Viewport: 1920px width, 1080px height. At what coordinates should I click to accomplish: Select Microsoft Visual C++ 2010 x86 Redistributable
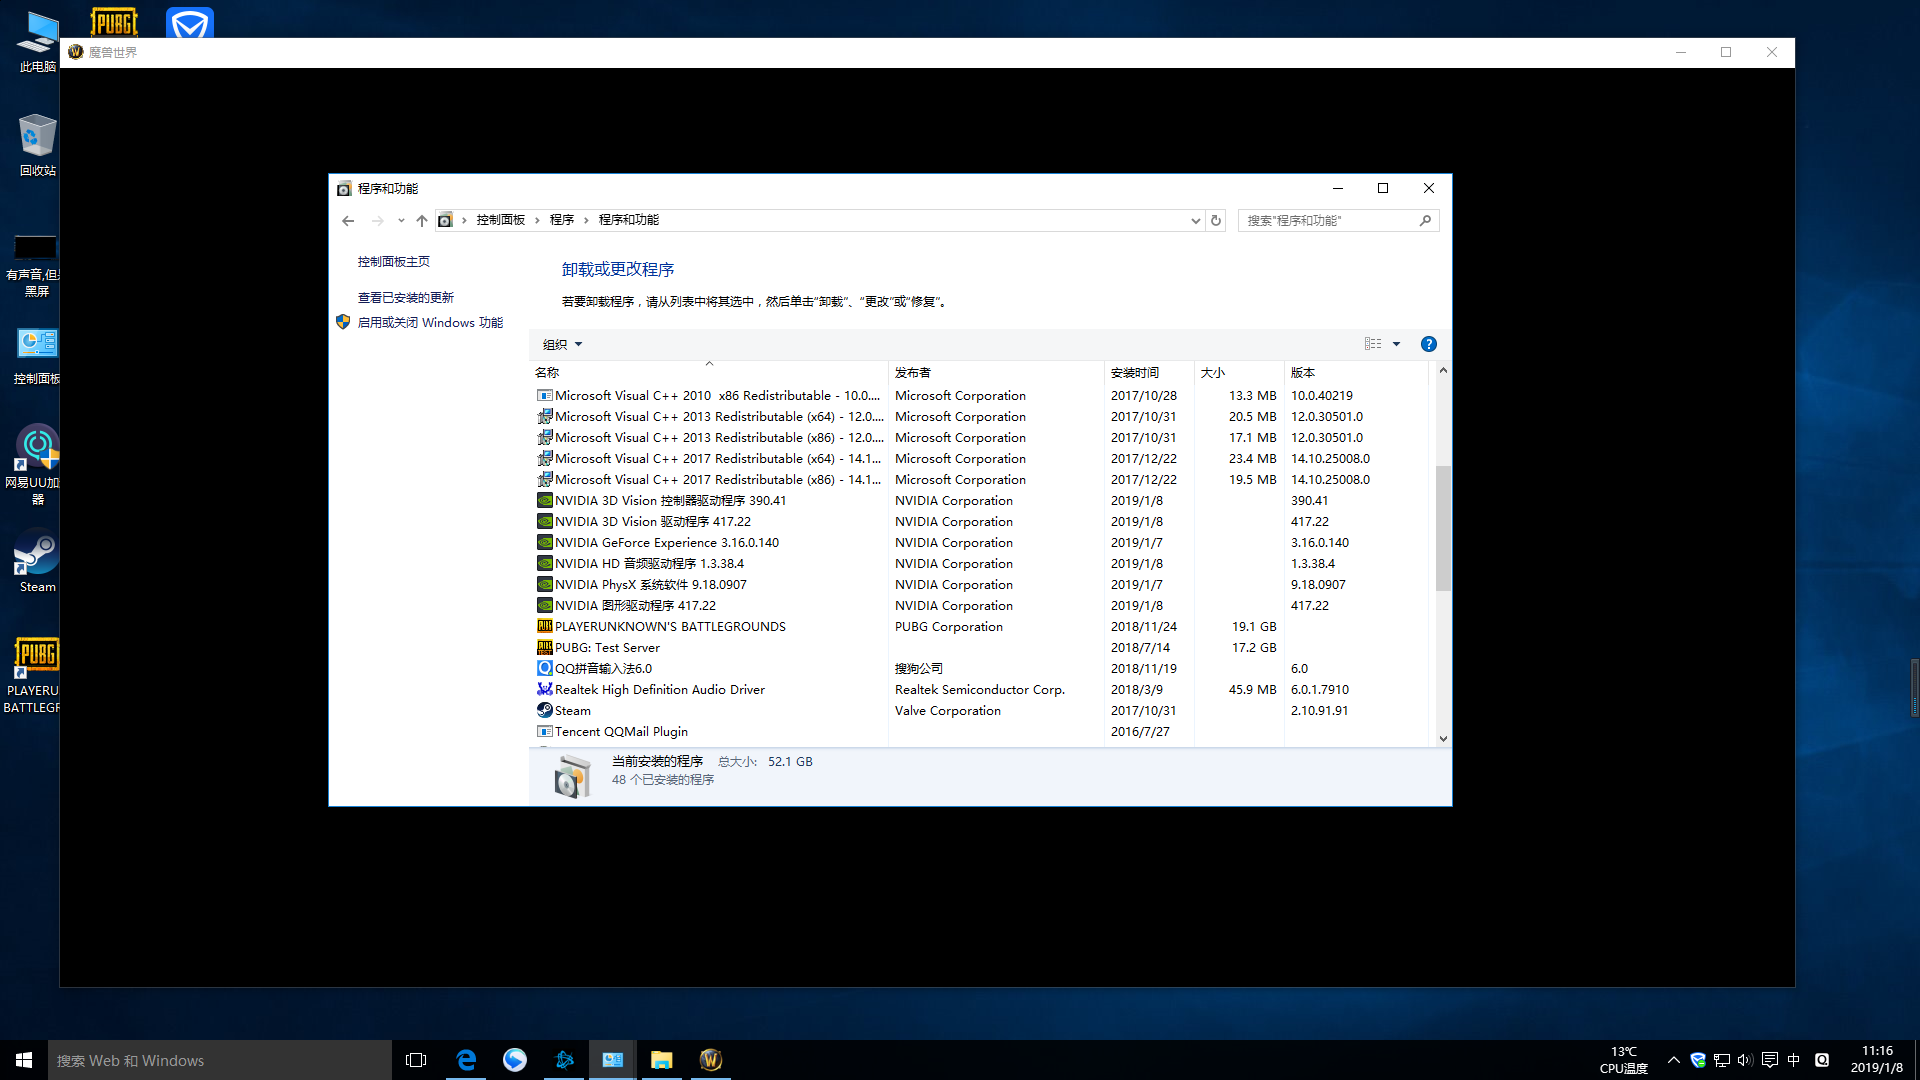pyautogui.click(x=982, y=395)
